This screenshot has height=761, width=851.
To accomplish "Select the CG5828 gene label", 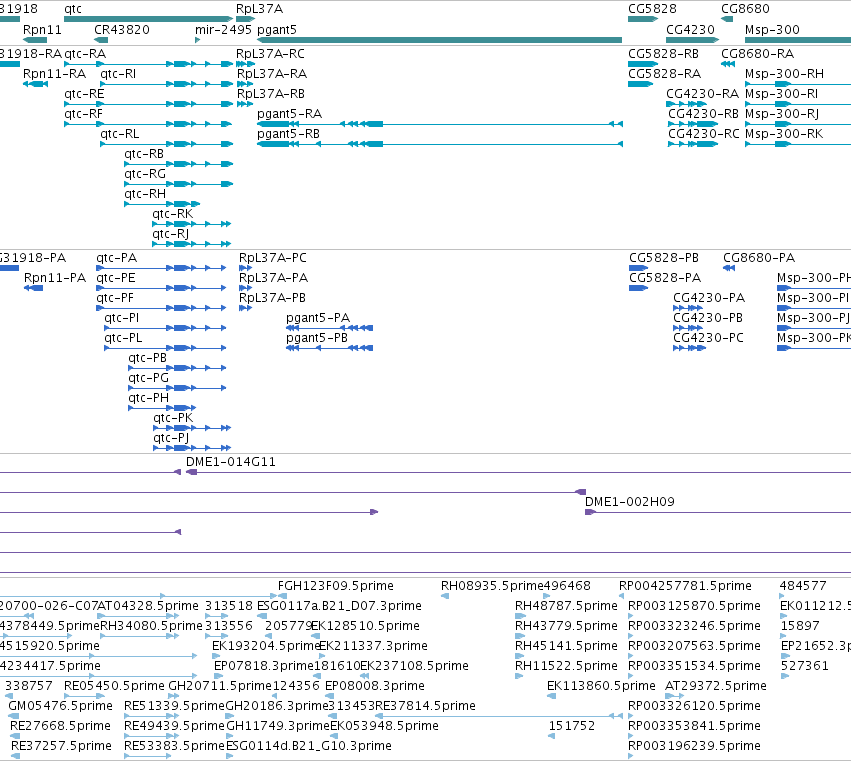I will coord(652,9).
